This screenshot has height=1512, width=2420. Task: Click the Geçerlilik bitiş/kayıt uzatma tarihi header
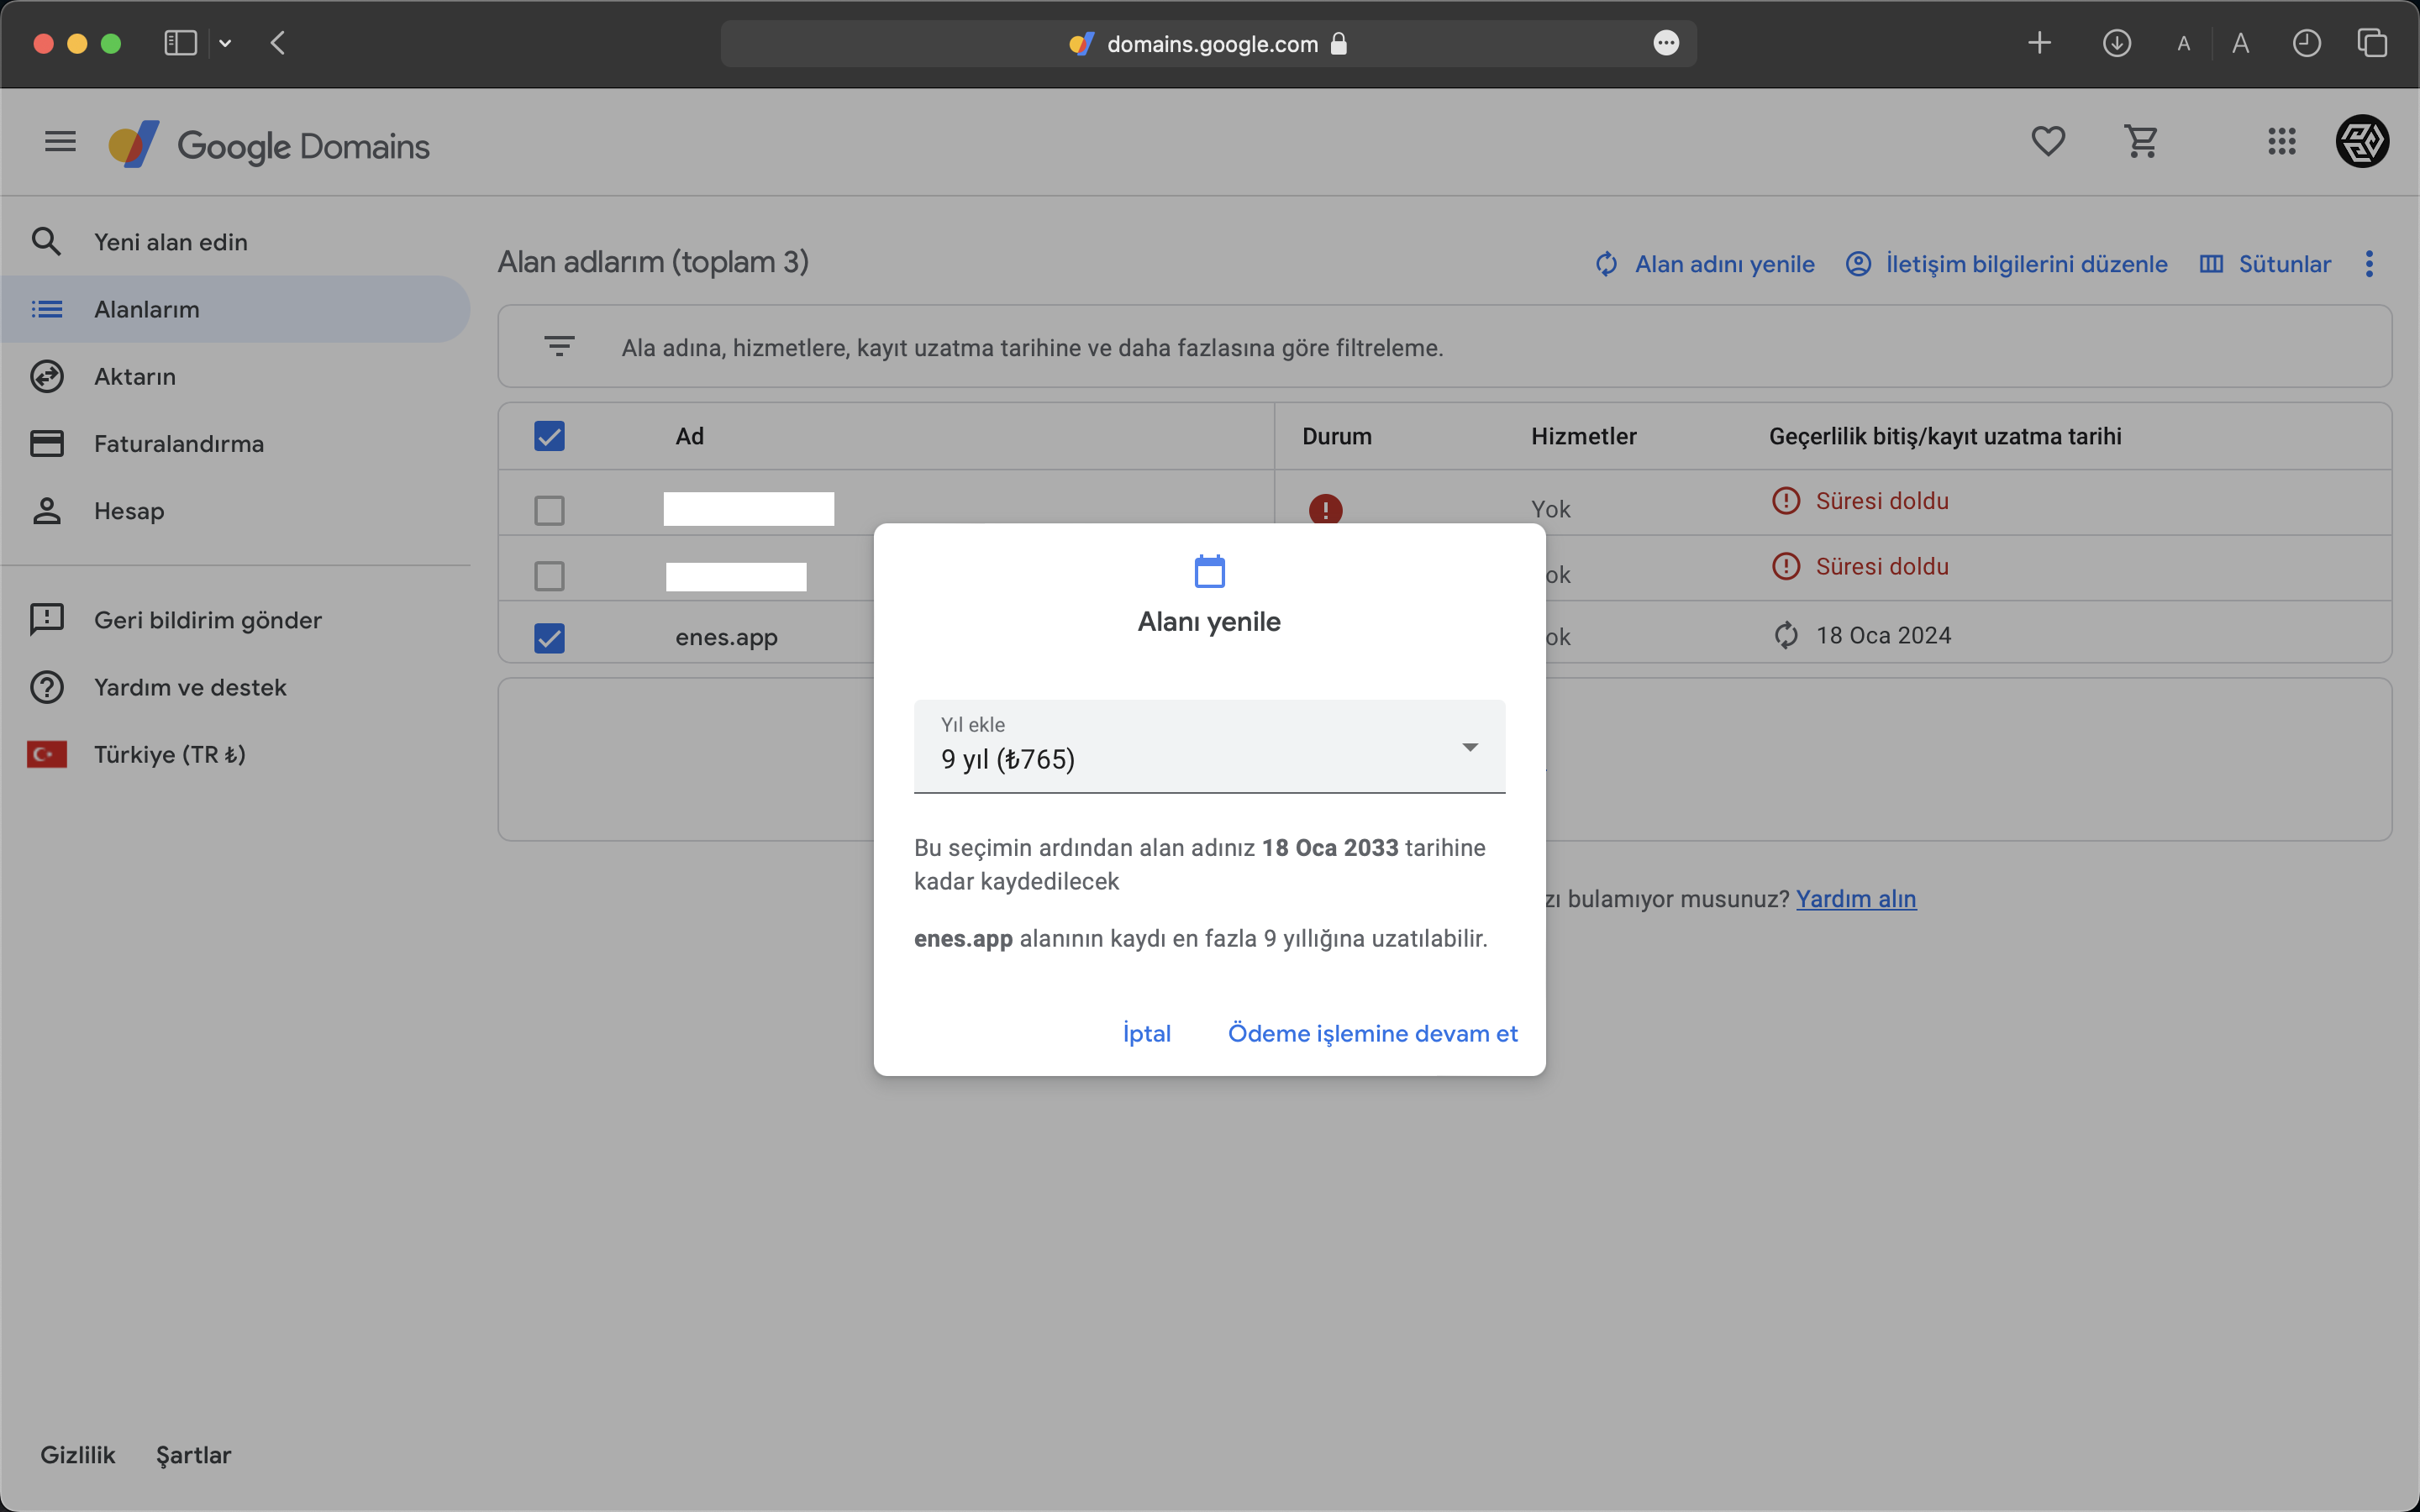pyautogui.click(x=1945, y=436)
